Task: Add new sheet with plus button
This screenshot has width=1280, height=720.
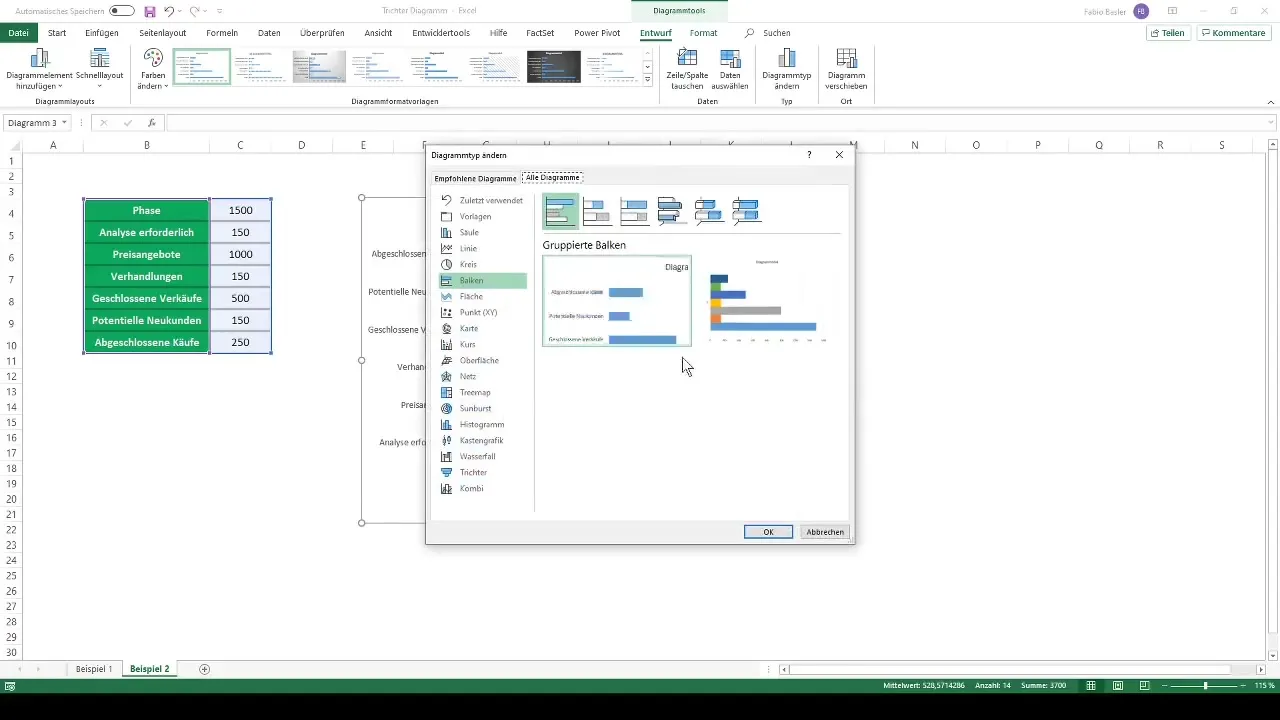Action: pyautogui.click(x=205, y=668)
